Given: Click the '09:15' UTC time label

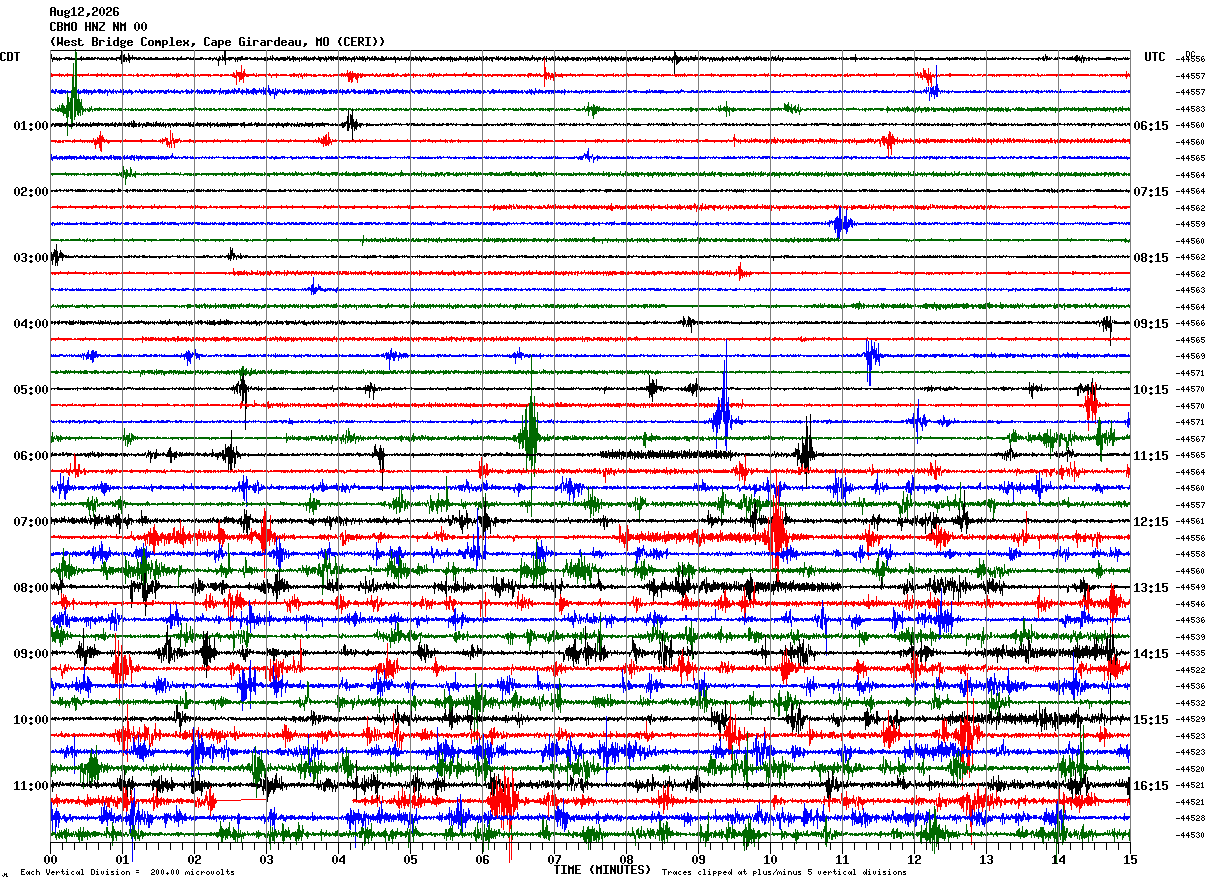Looking at the screenshot, I should click(x=1151, y=324).
